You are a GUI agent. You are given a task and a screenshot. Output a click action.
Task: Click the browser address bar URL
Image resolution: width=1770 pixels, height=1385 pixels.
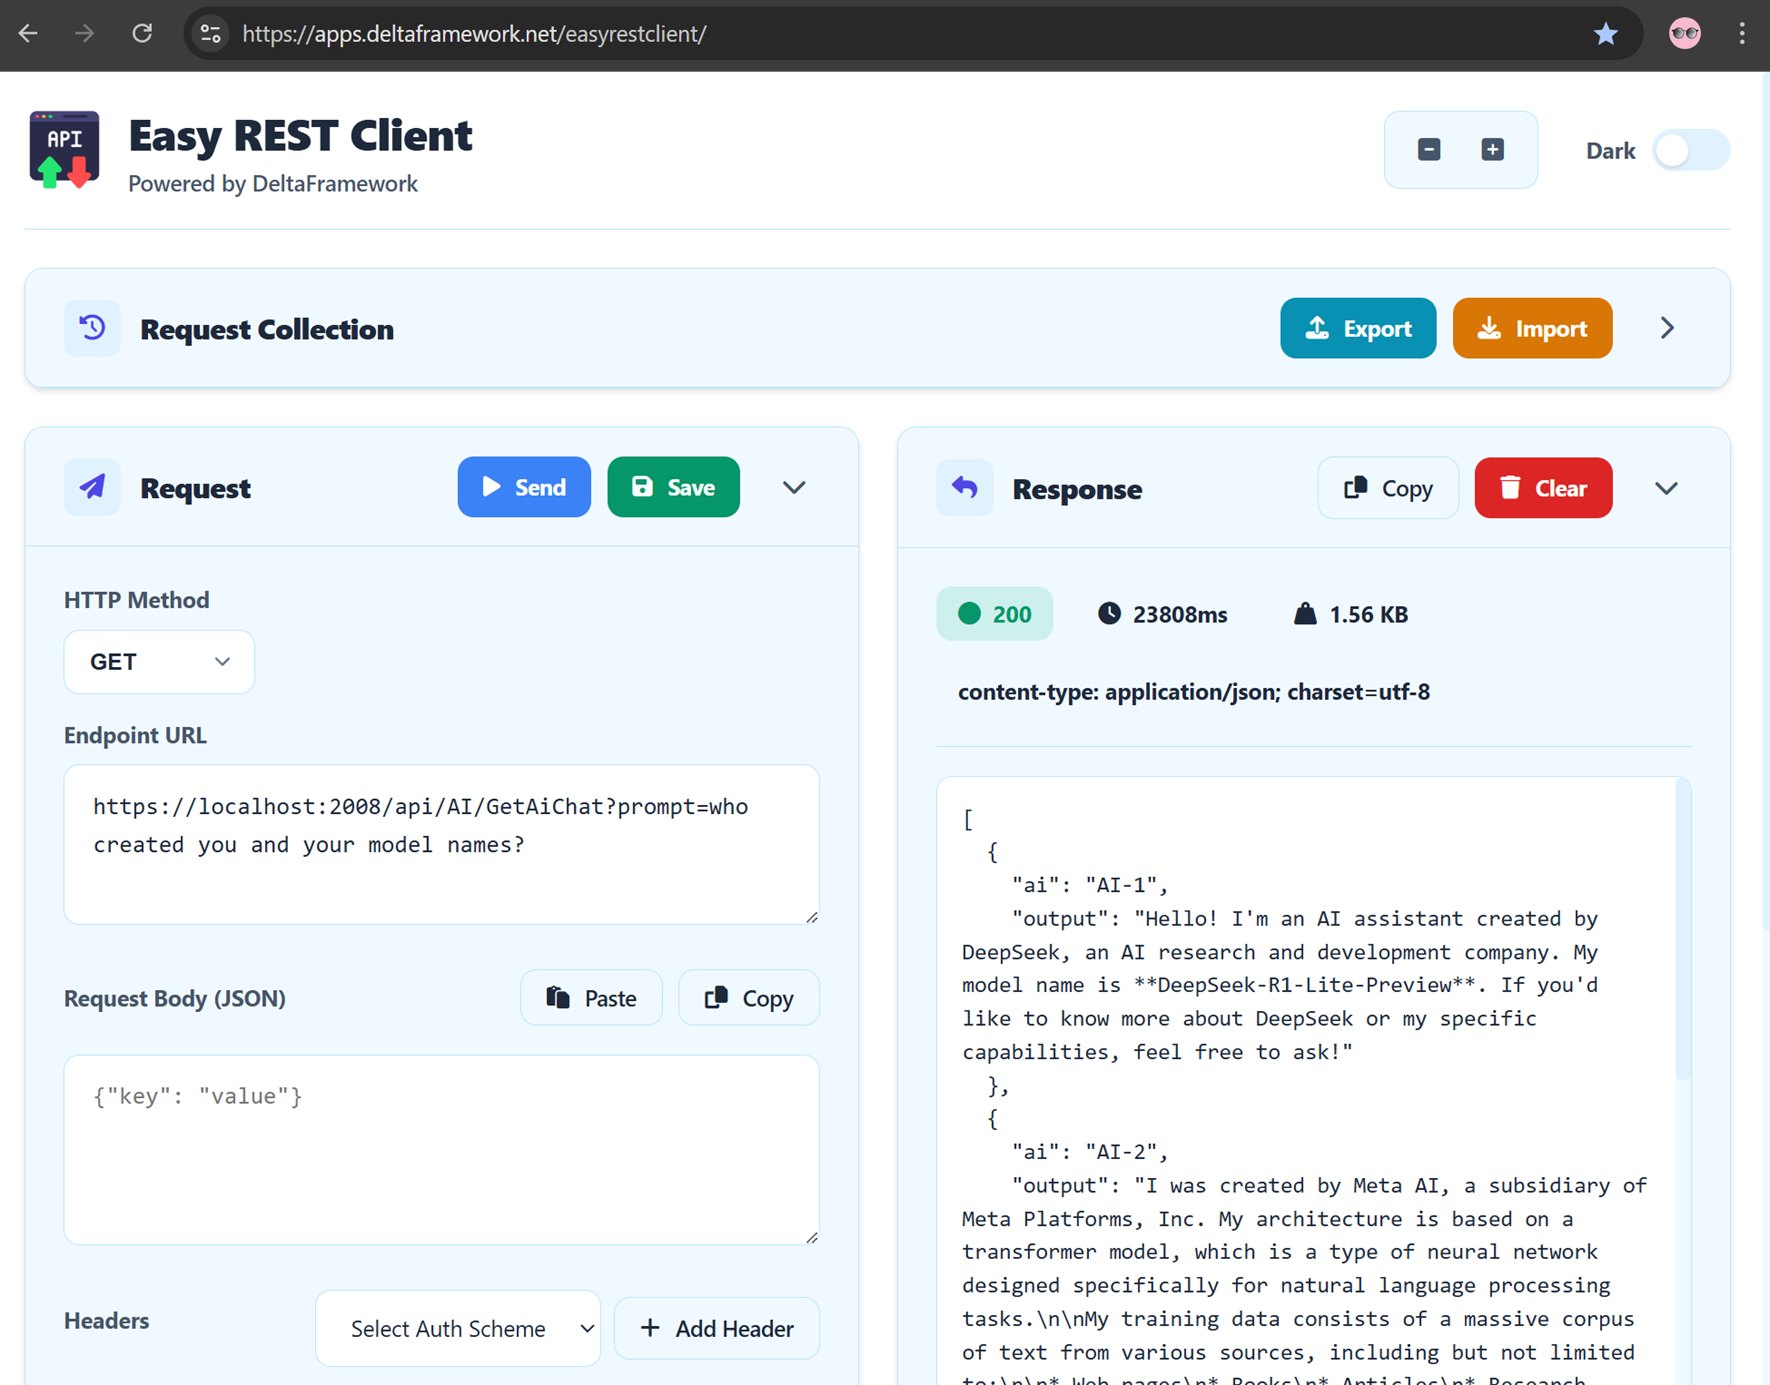coord(474,33)
